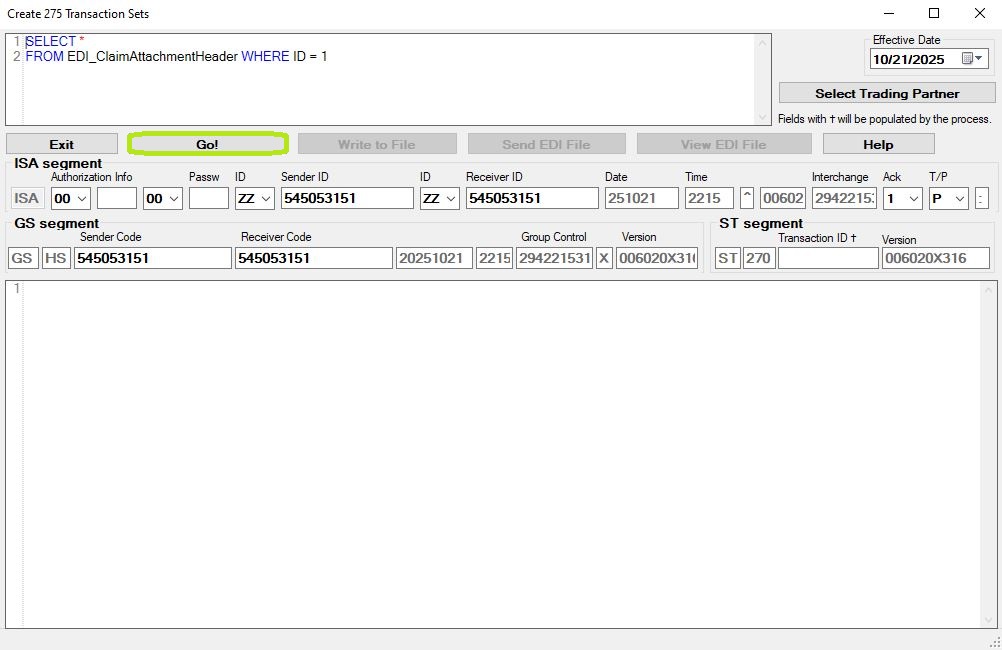Click in the empty EDI output pane

click(502, 454)
